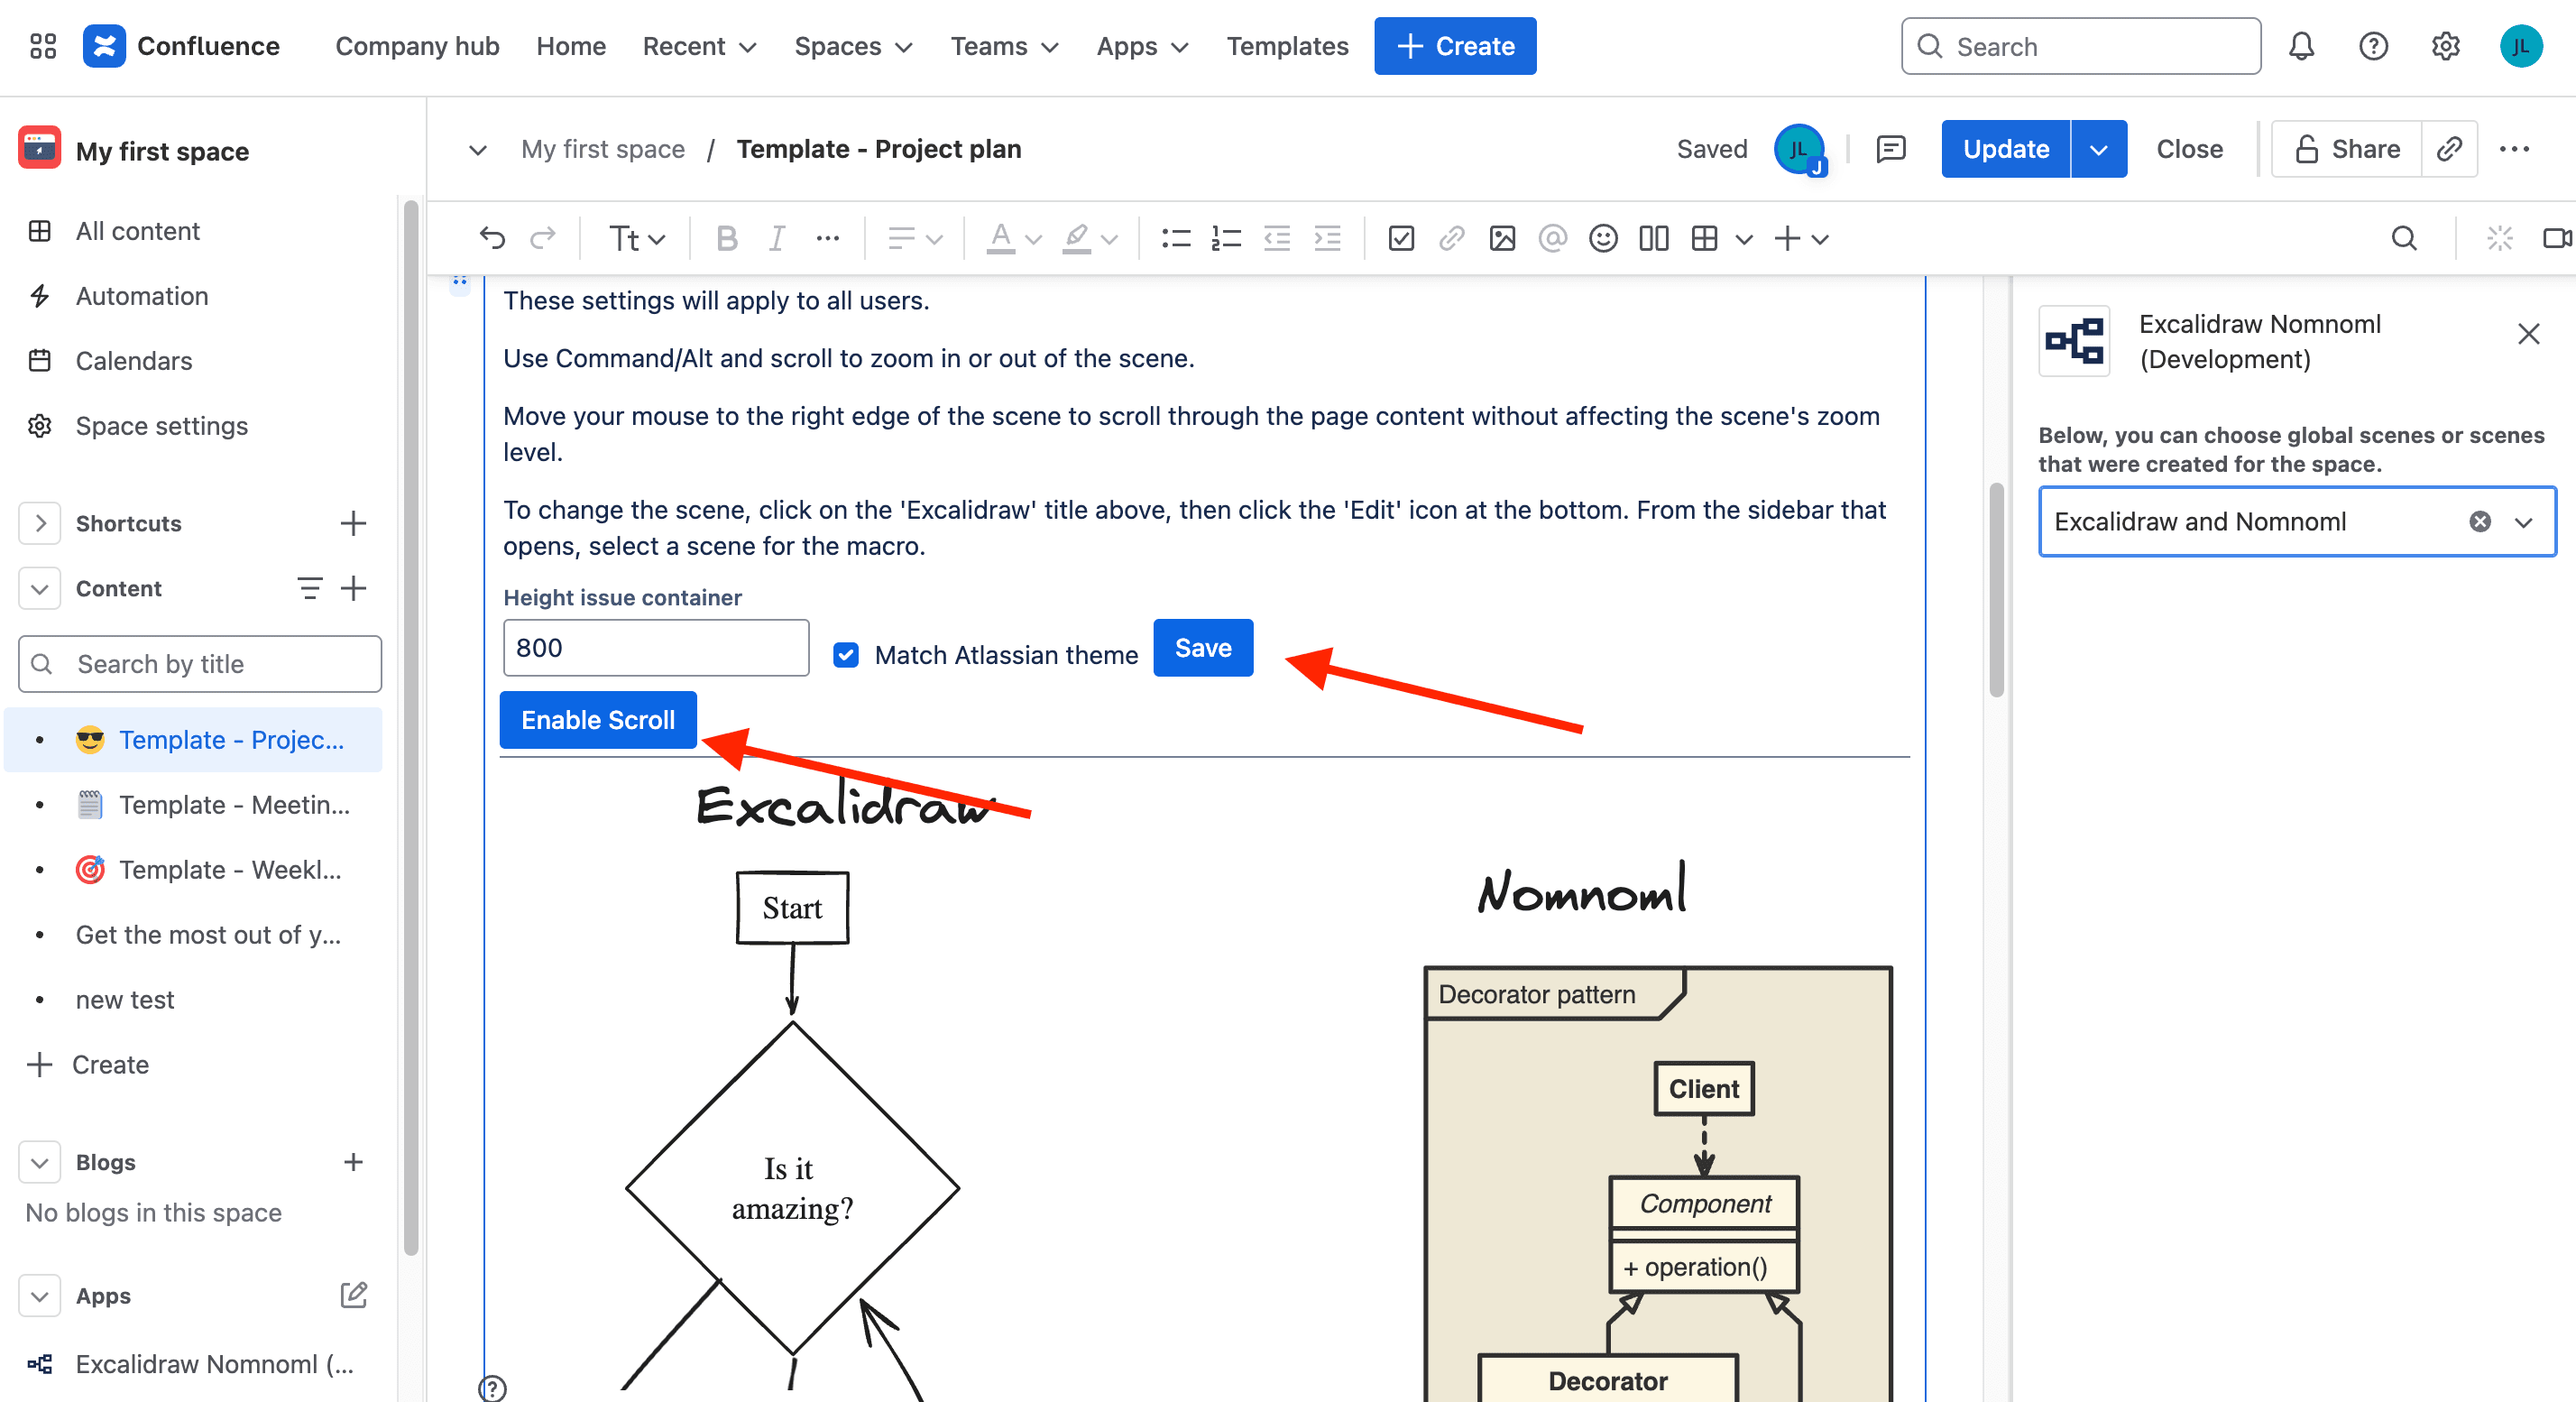Open the text style Tt dropdown

(x=637, y=238)
